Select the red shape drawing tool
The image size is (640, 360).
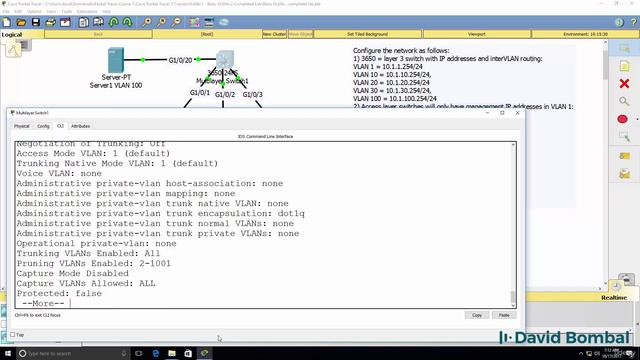pyautogui.click(x=622, y=119)
